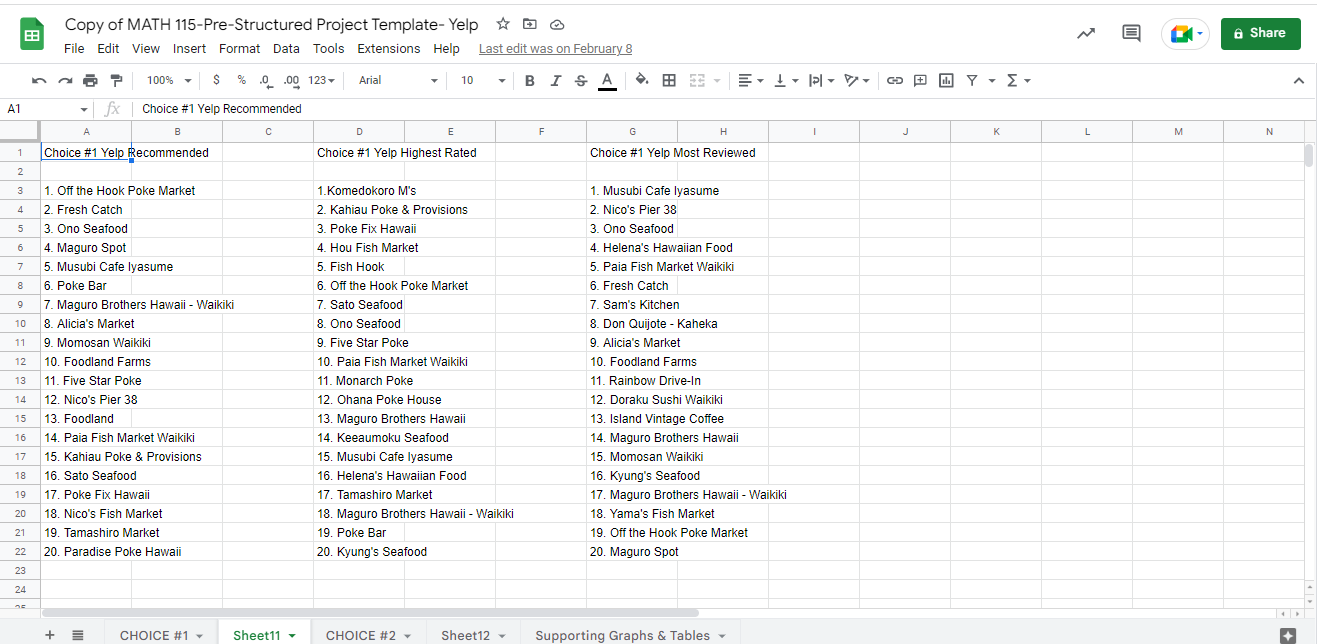Open the font size dropdown

tap(483, 80)
